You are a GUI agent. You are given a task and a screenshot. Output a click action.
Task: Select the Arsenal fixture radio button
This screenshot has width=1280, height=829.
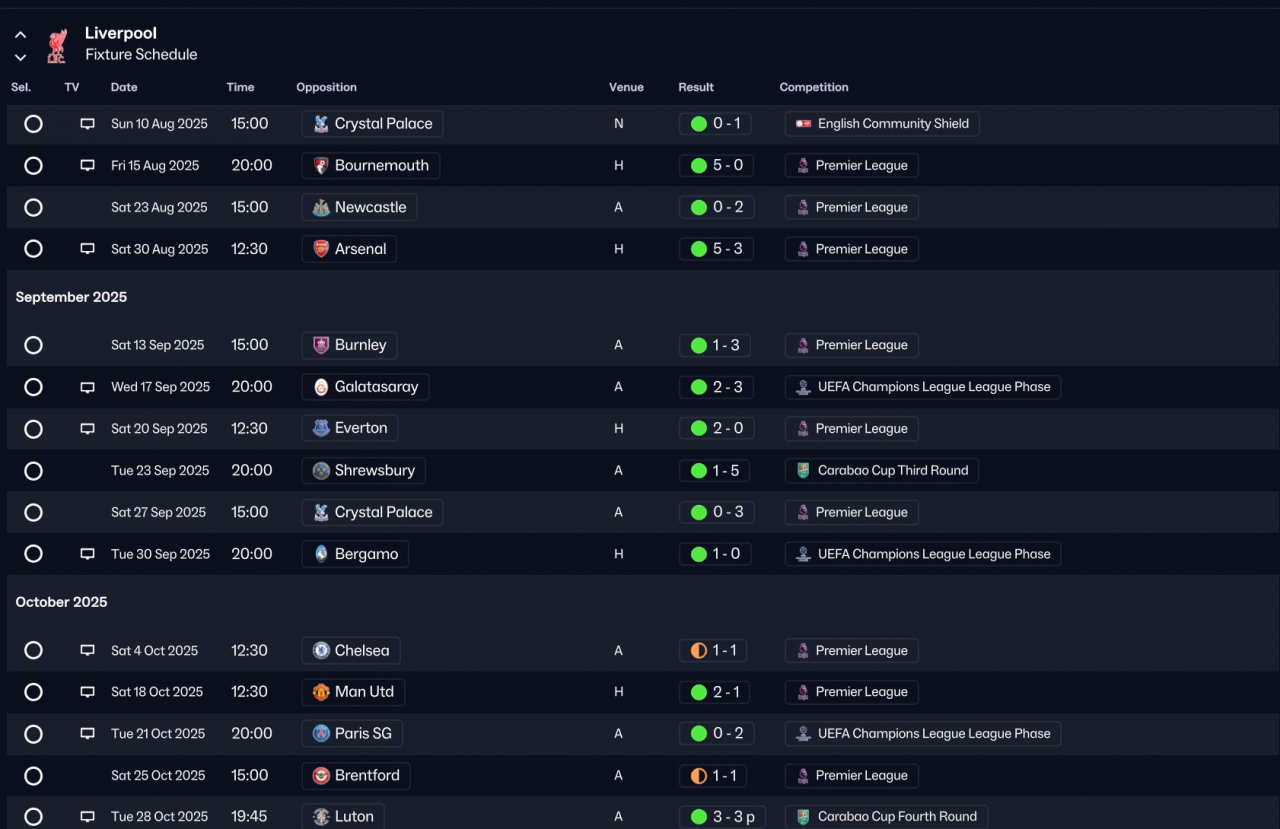(x=34, y=249)
